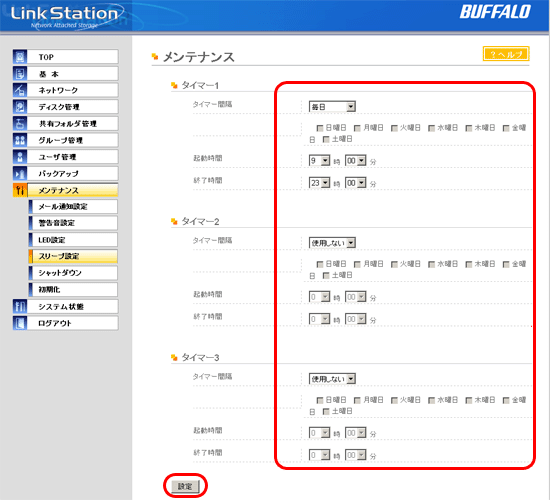This screenshot has width=550, height=500.
Task: Click the グループ管理 group icon
Action: pos(20,140)
